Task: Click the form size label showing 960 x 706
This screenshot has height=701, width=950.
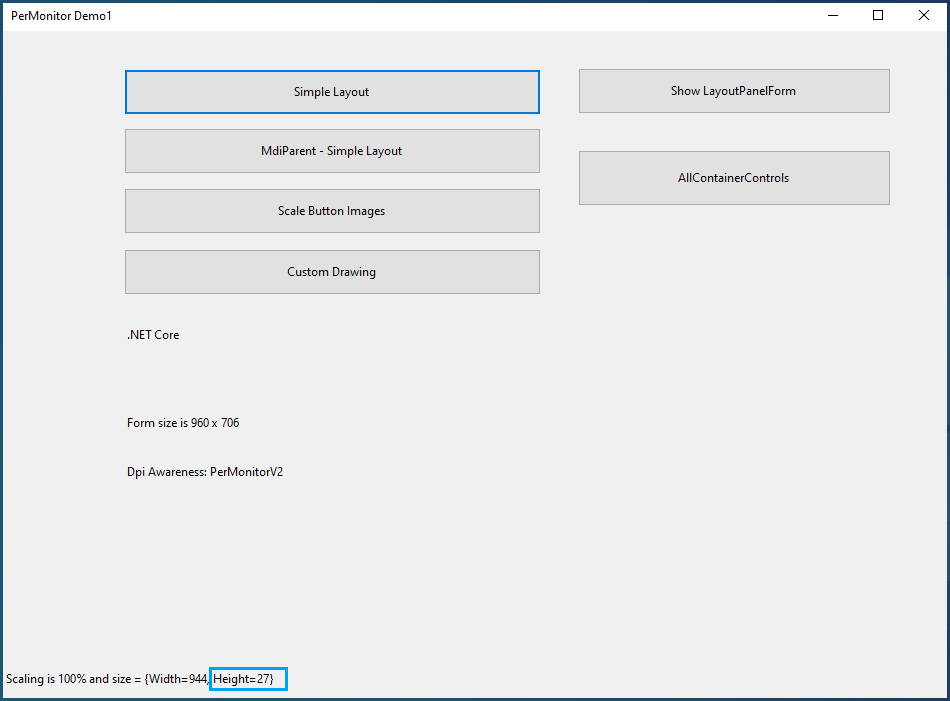Action: tap(182, 422)
